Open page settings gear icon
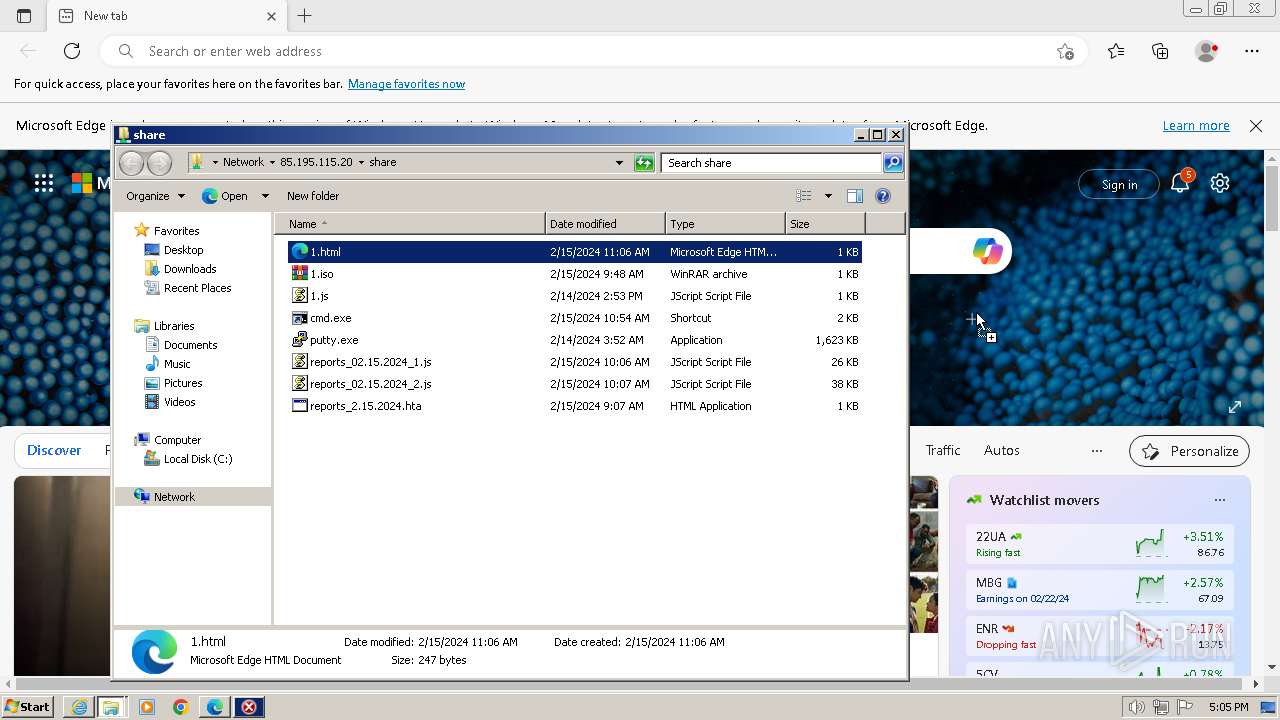The image size is (1280, 720). [x=1220, y=183]
